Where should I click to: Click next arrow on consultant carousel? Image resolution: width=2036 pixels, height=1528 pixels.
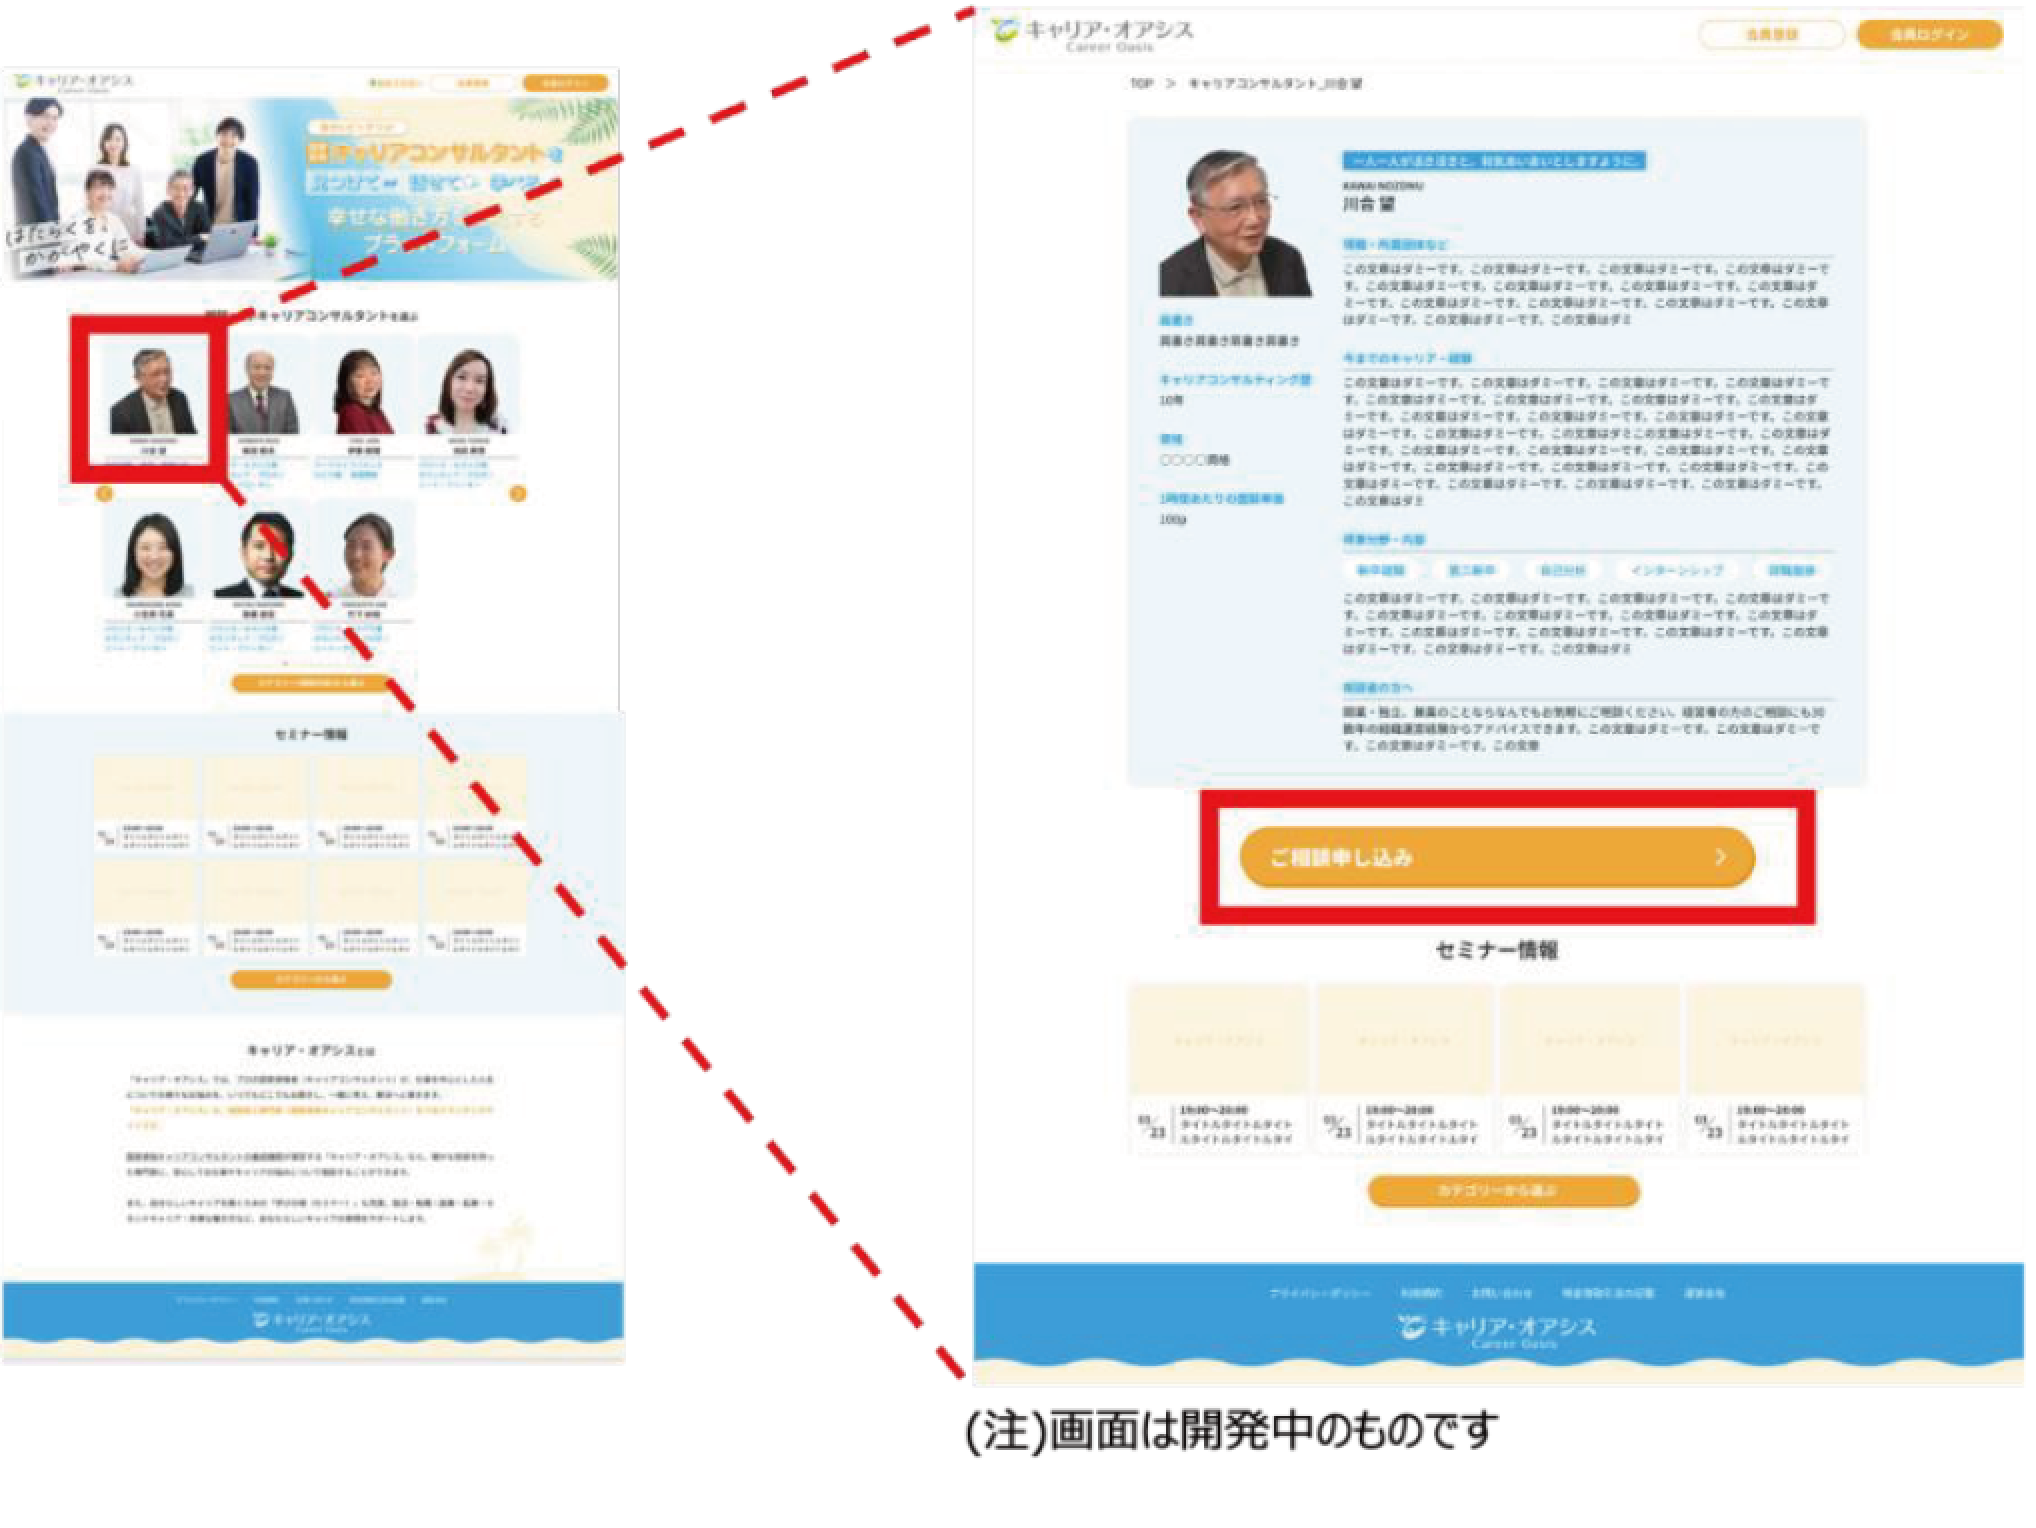point(518,494)
